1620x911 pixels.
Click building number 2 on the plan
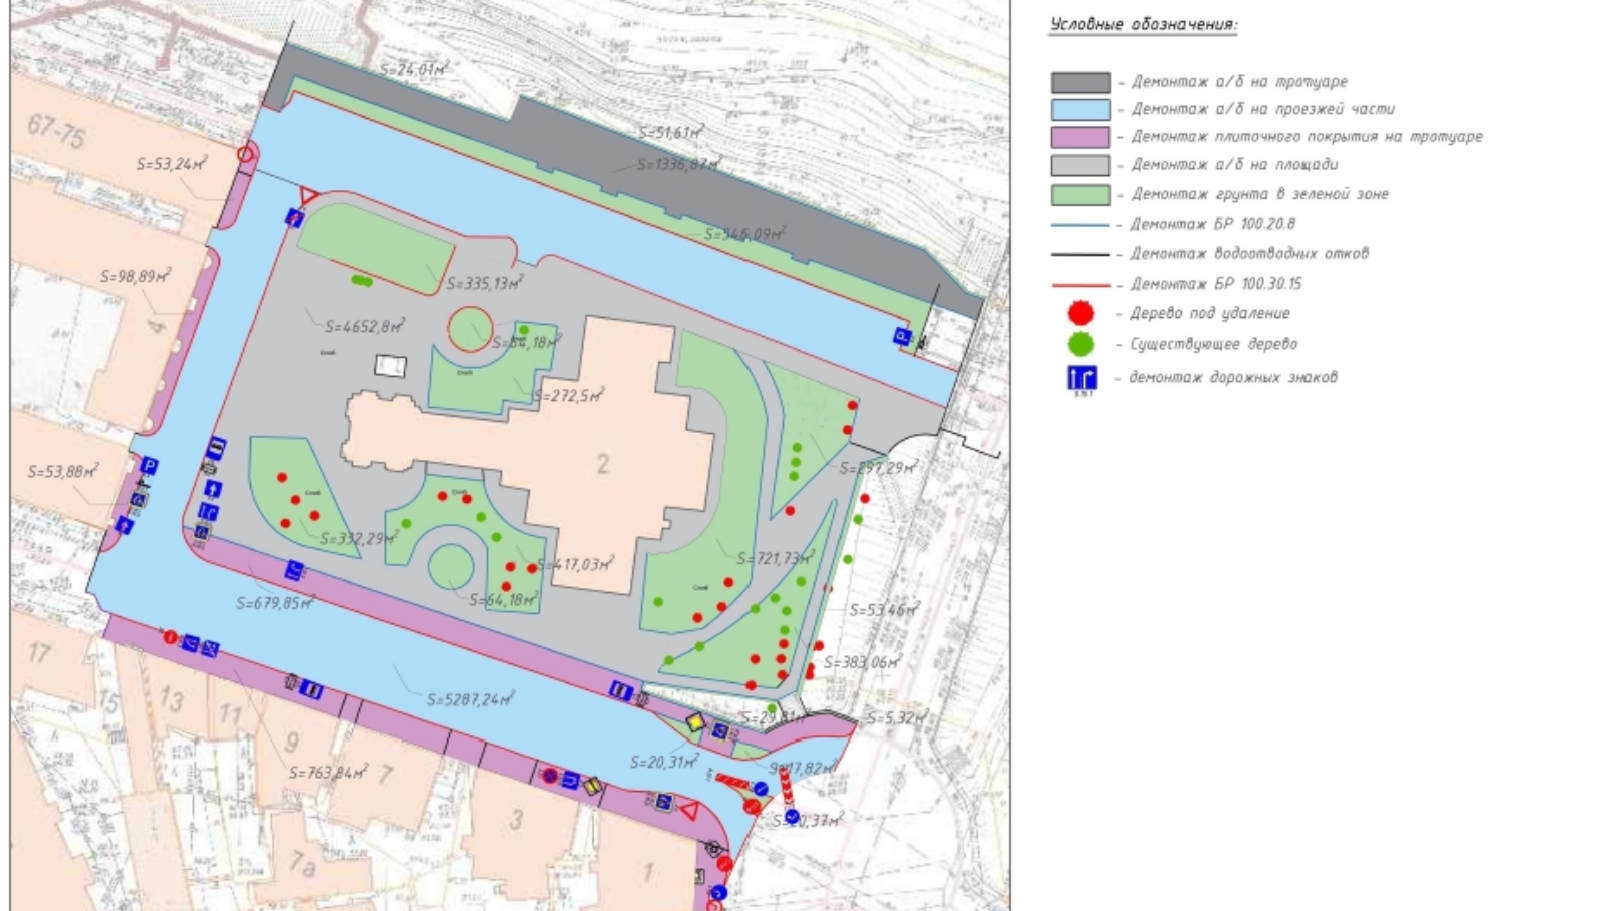pos(602,463)
